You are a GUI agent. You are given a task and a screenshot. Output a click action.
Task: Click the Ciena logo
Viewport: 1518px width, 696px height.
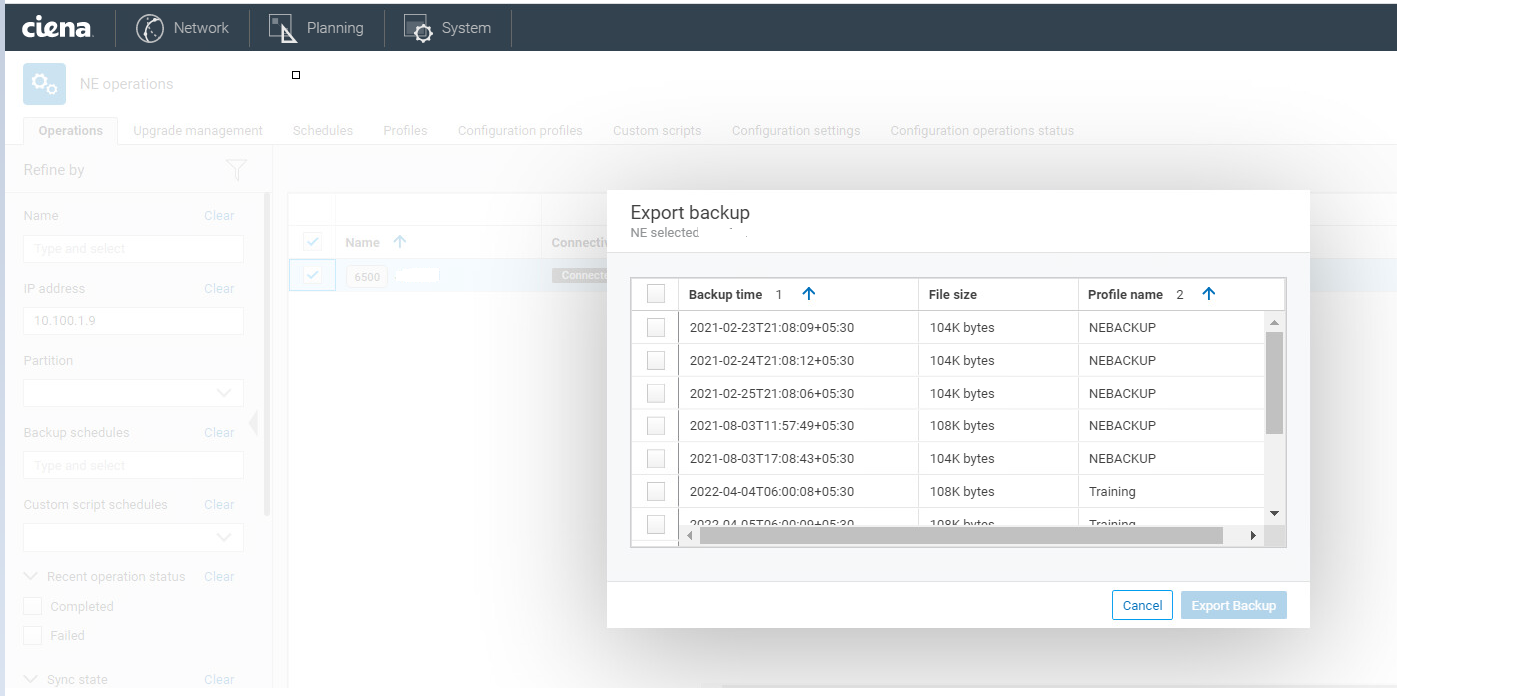pyautogui.click(x=57, y=27)
